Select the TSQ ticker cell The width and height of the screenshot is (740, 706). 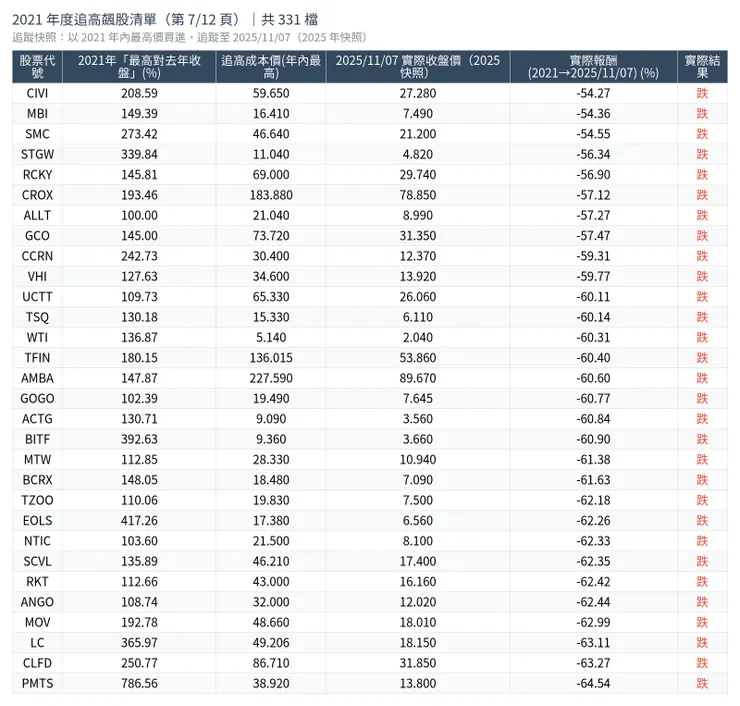(37, 317)
